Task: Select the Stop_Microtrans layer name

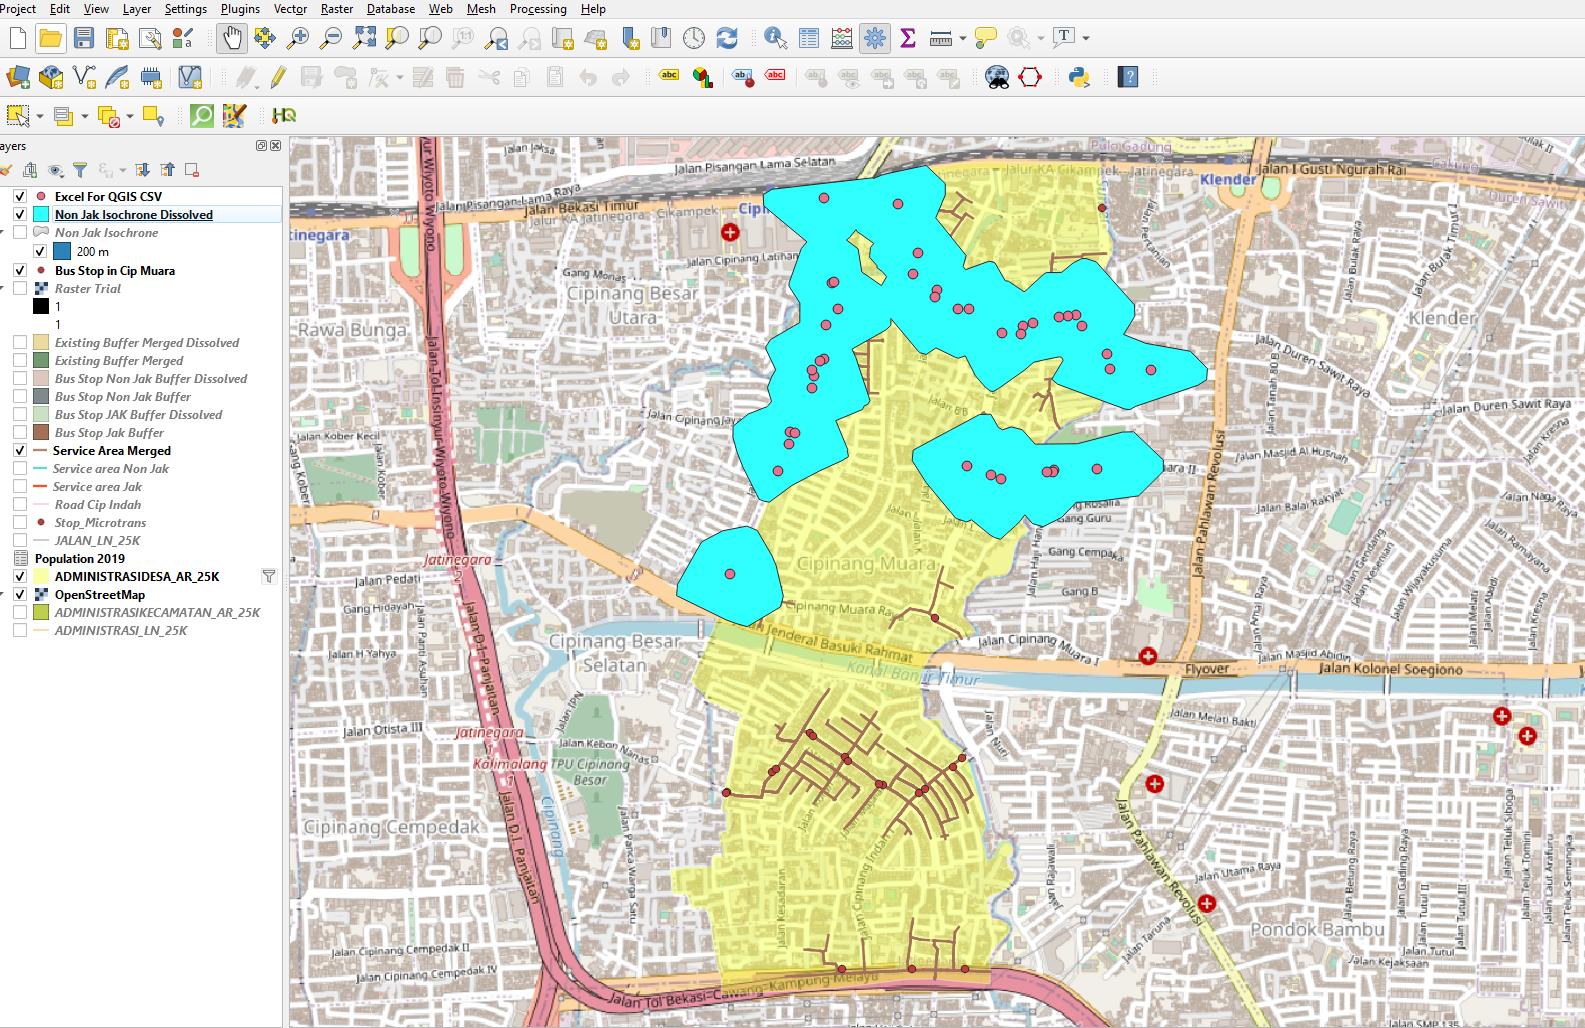Action: [x=100, y=523]
